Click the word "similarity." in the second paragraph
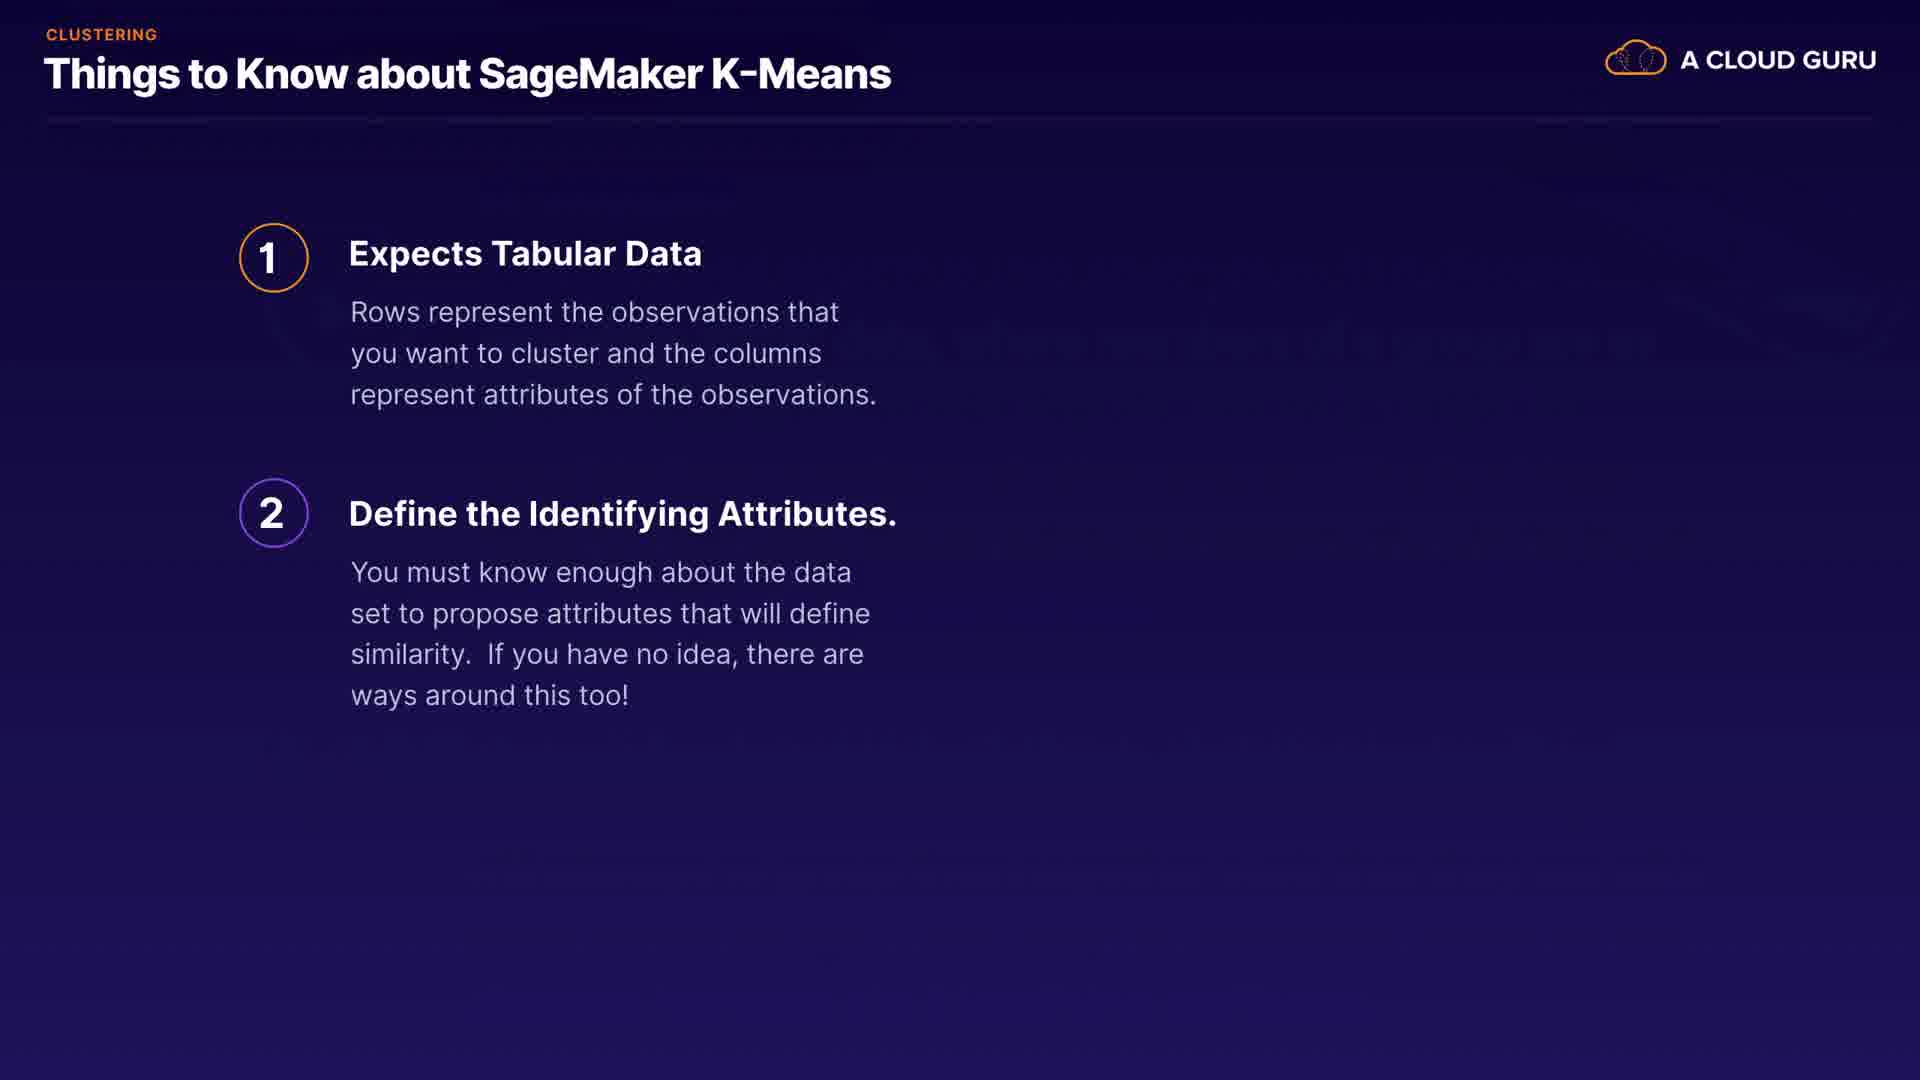 click(x=410, y=654)
